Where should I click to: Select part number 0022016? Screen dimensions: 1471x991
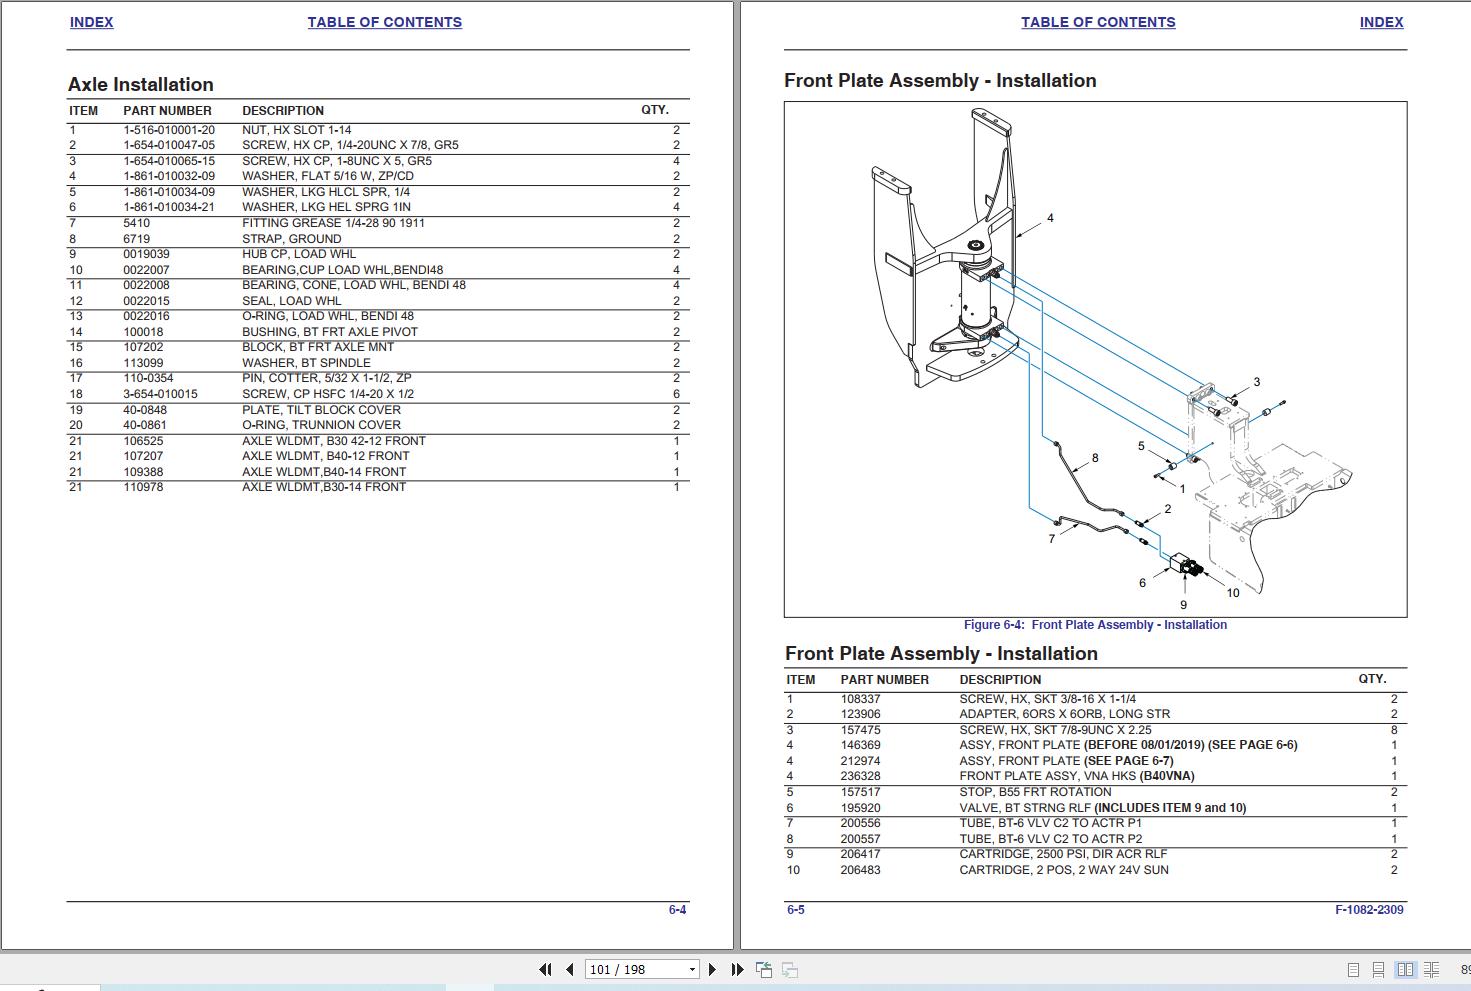147,316
